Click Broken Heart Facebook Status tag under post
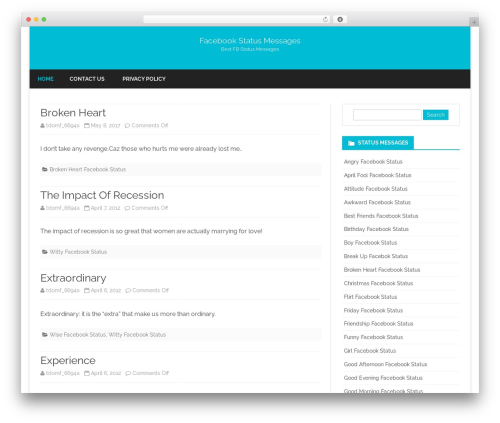 [x=88, y=169]
